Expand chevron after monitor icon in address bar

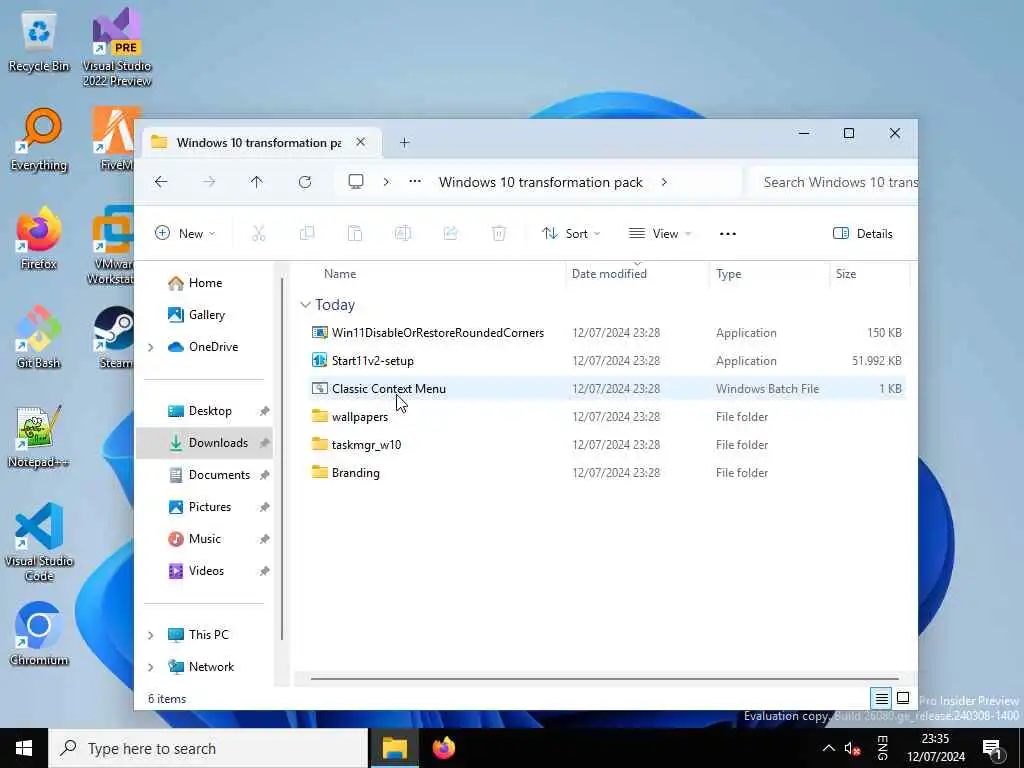(x=386, y=182)
